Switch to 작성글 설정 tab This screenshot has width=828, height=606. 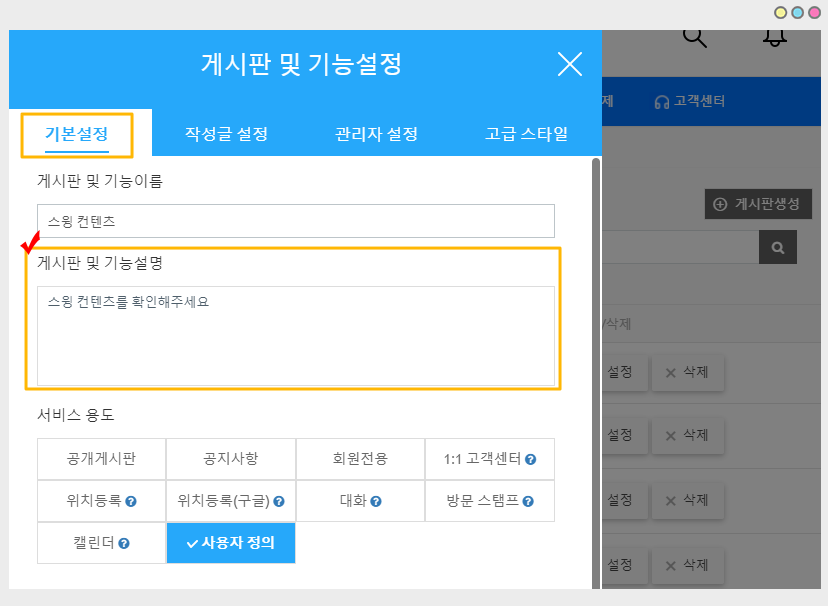(x=226, y=134)
